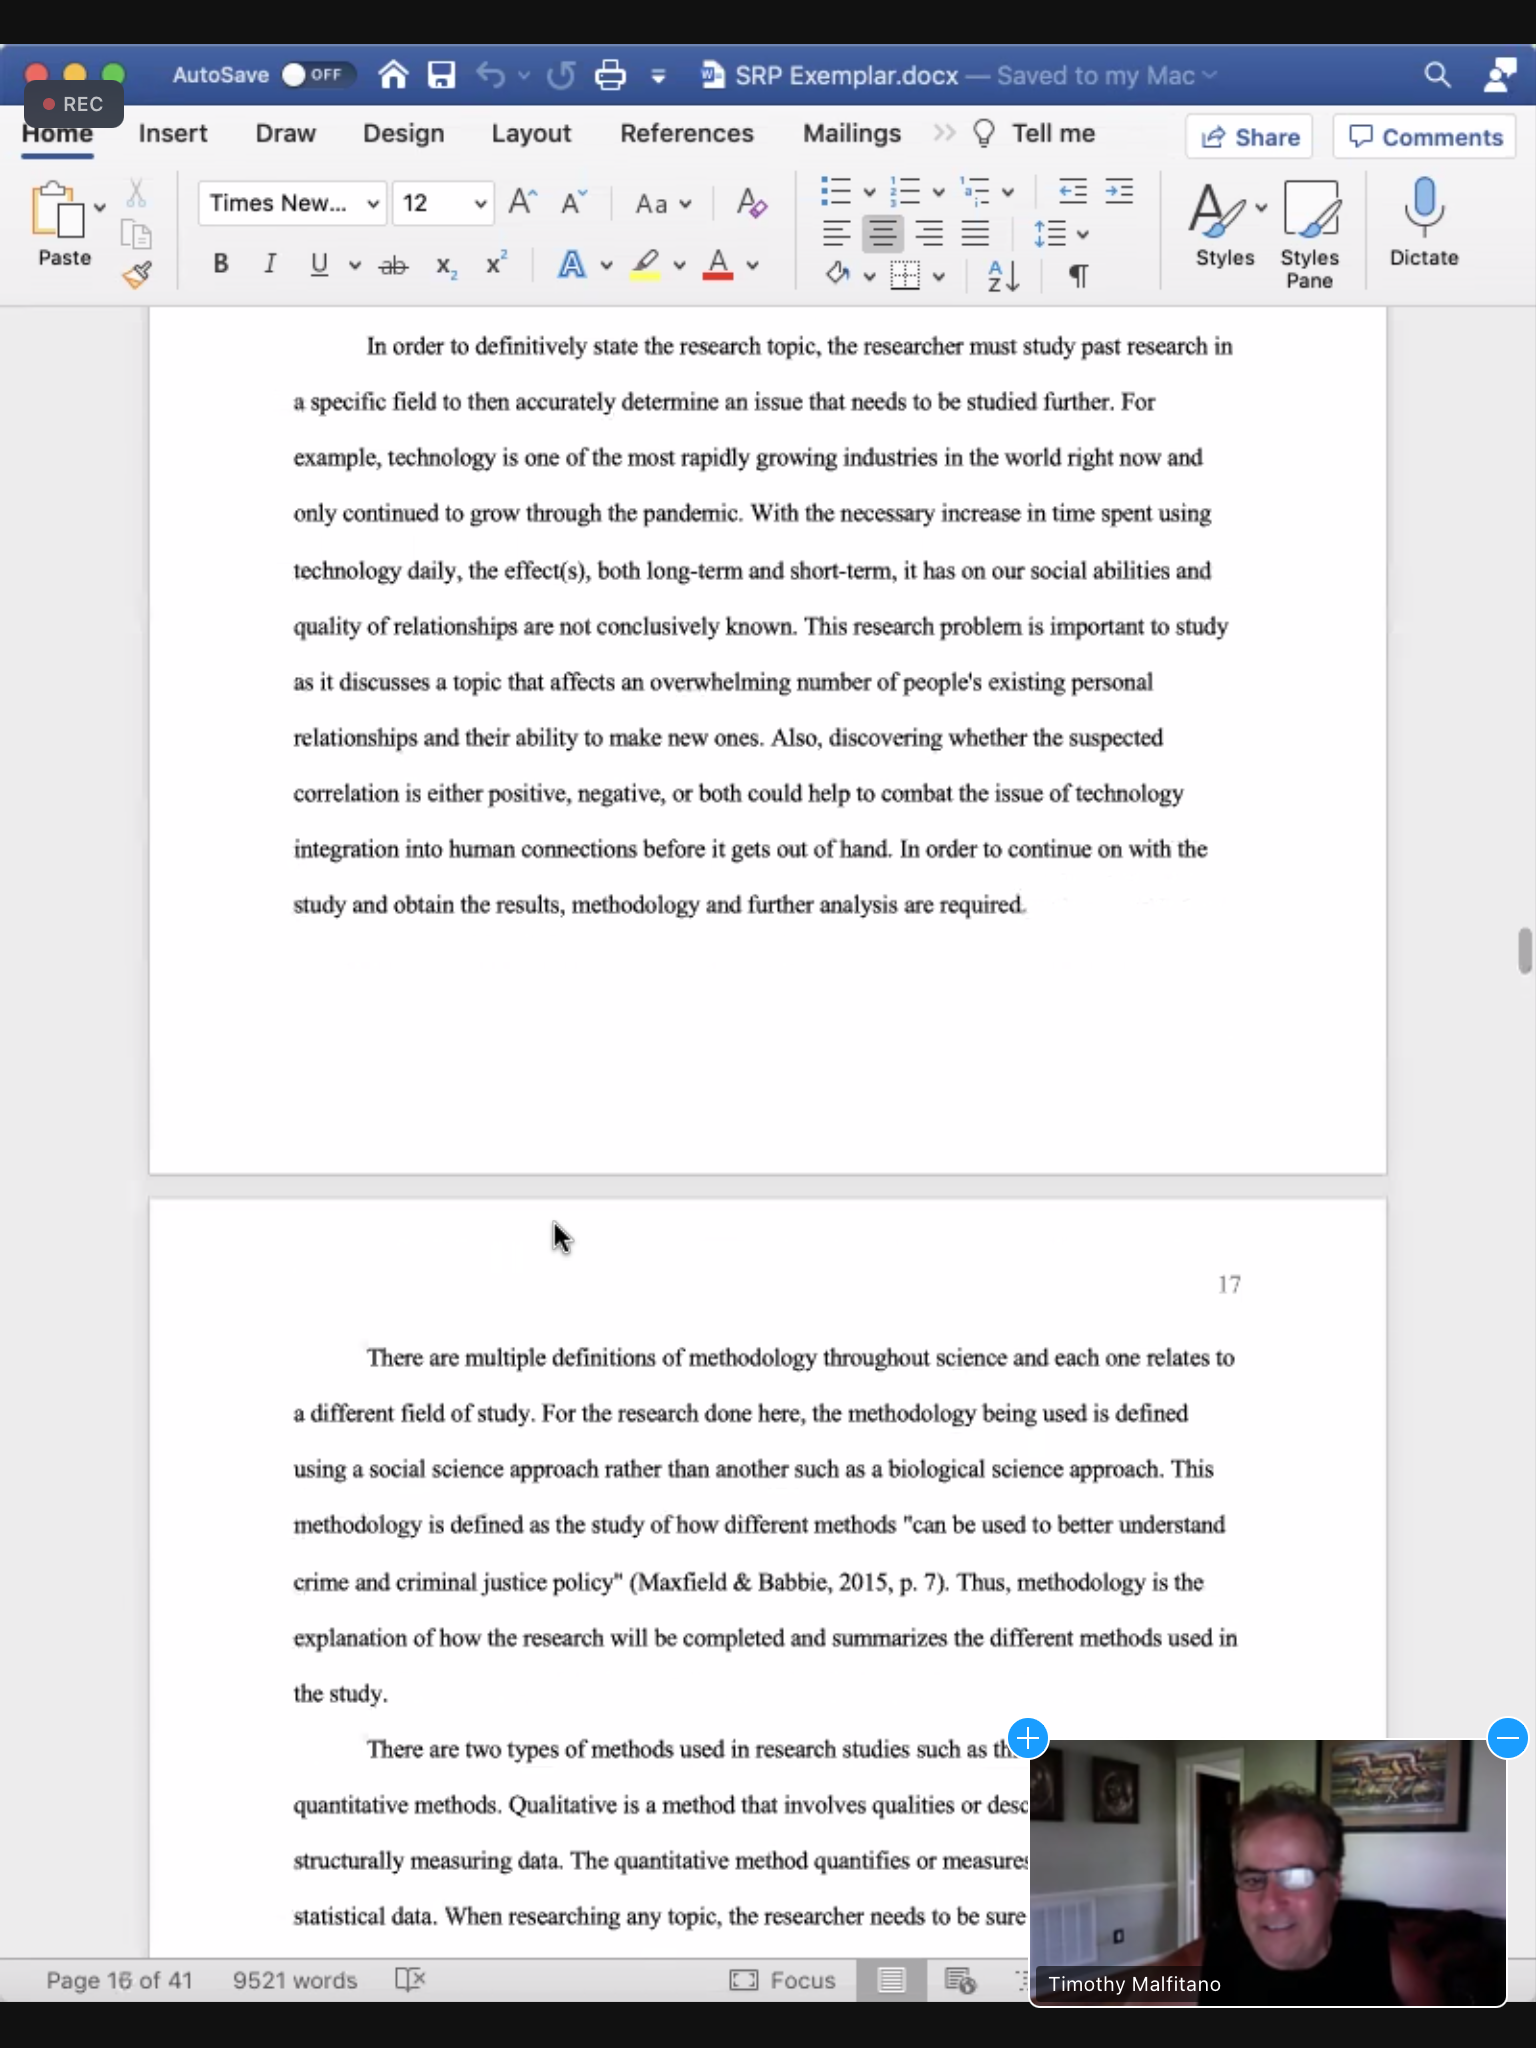The width and height of the screenshot is (1536, 2048).
Task: Click the Dictate microphone icon
Action: click(x=1423, y=222)
